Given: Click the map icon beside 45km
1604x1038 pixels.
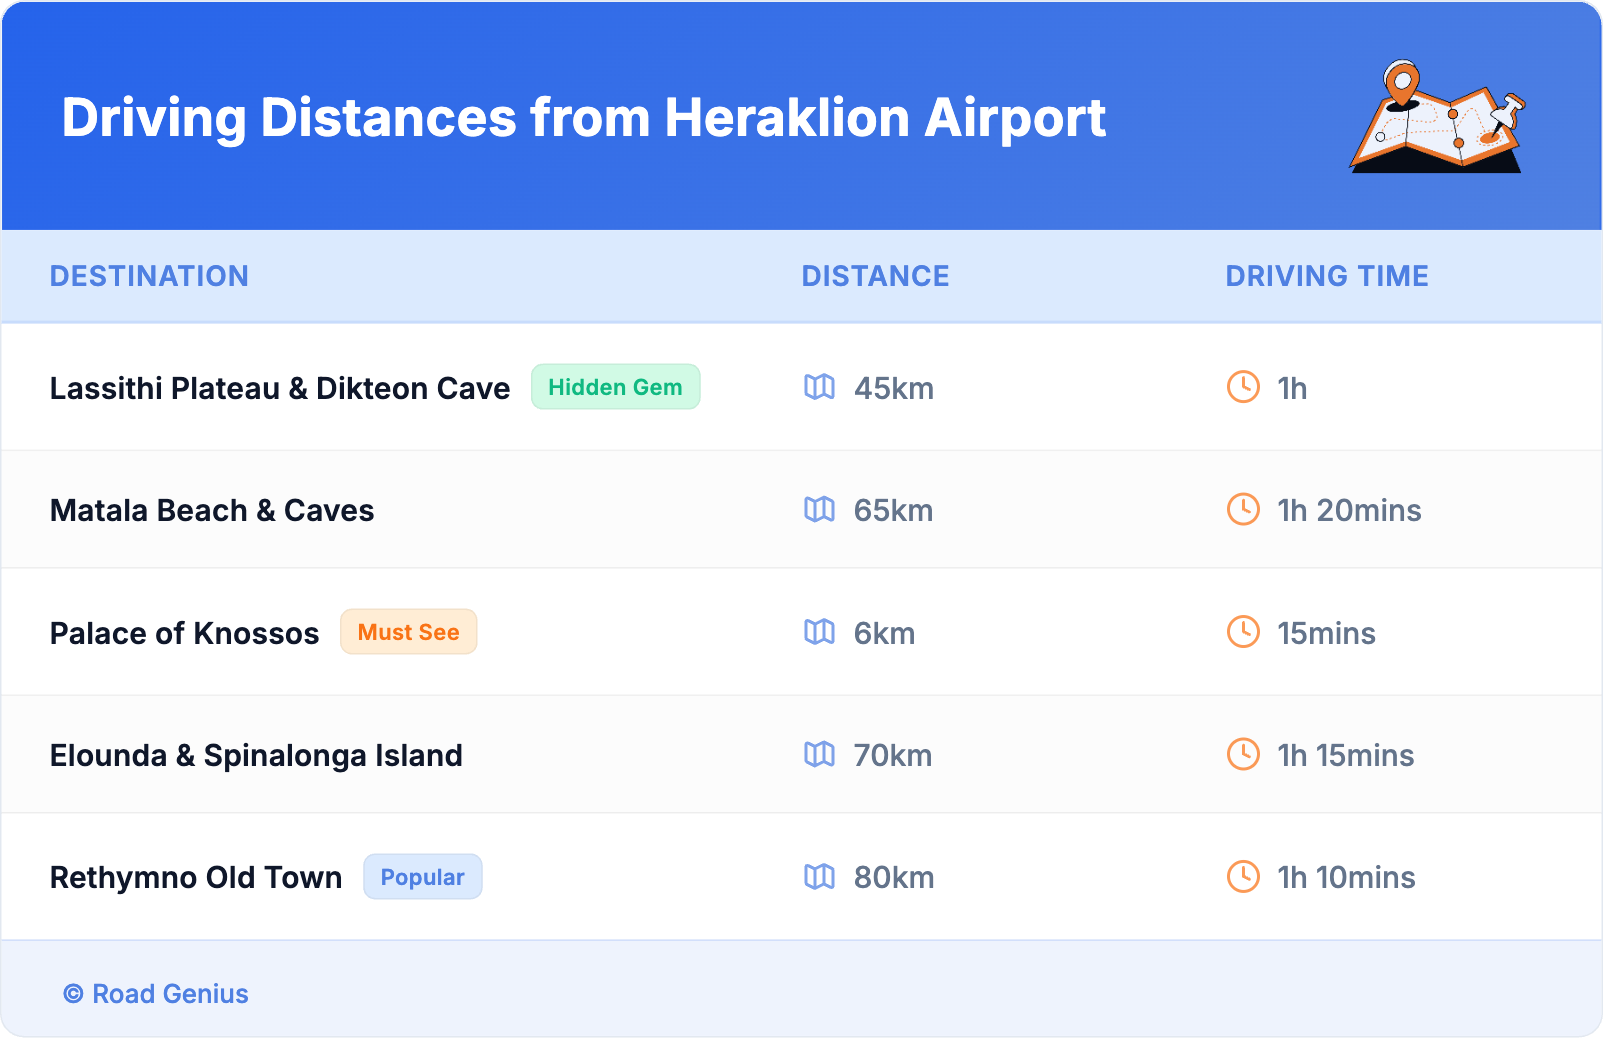Looking at the screenshot, I should click(819, 387).
